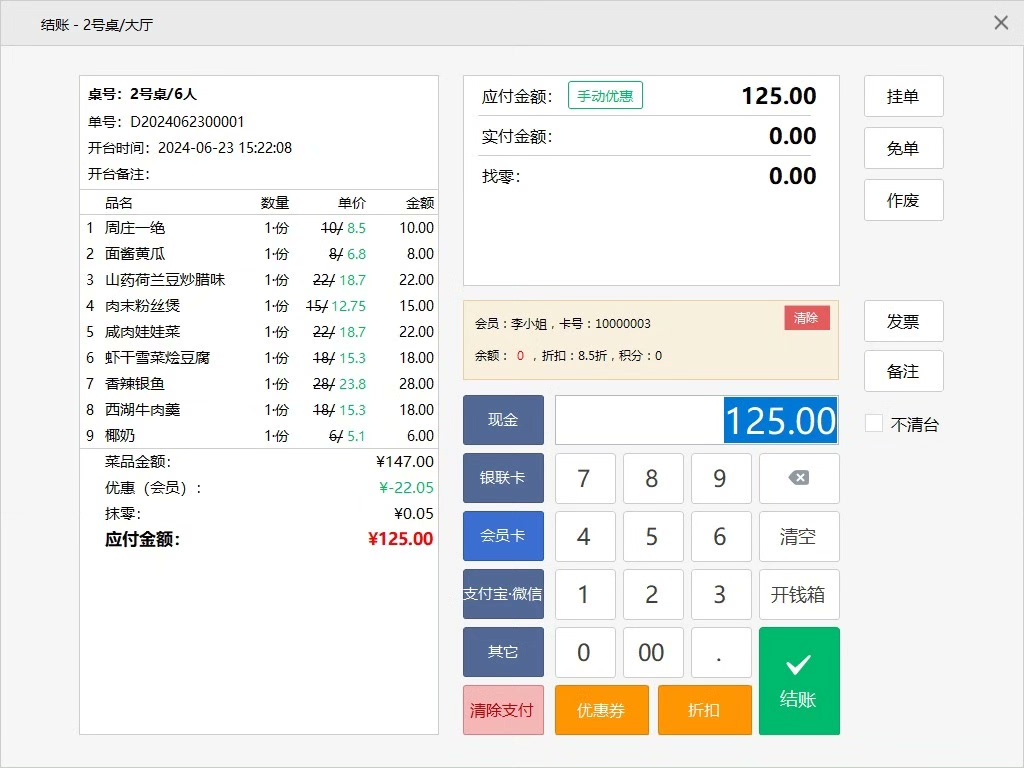Close the checkout dialog window

click(1001, 23)
